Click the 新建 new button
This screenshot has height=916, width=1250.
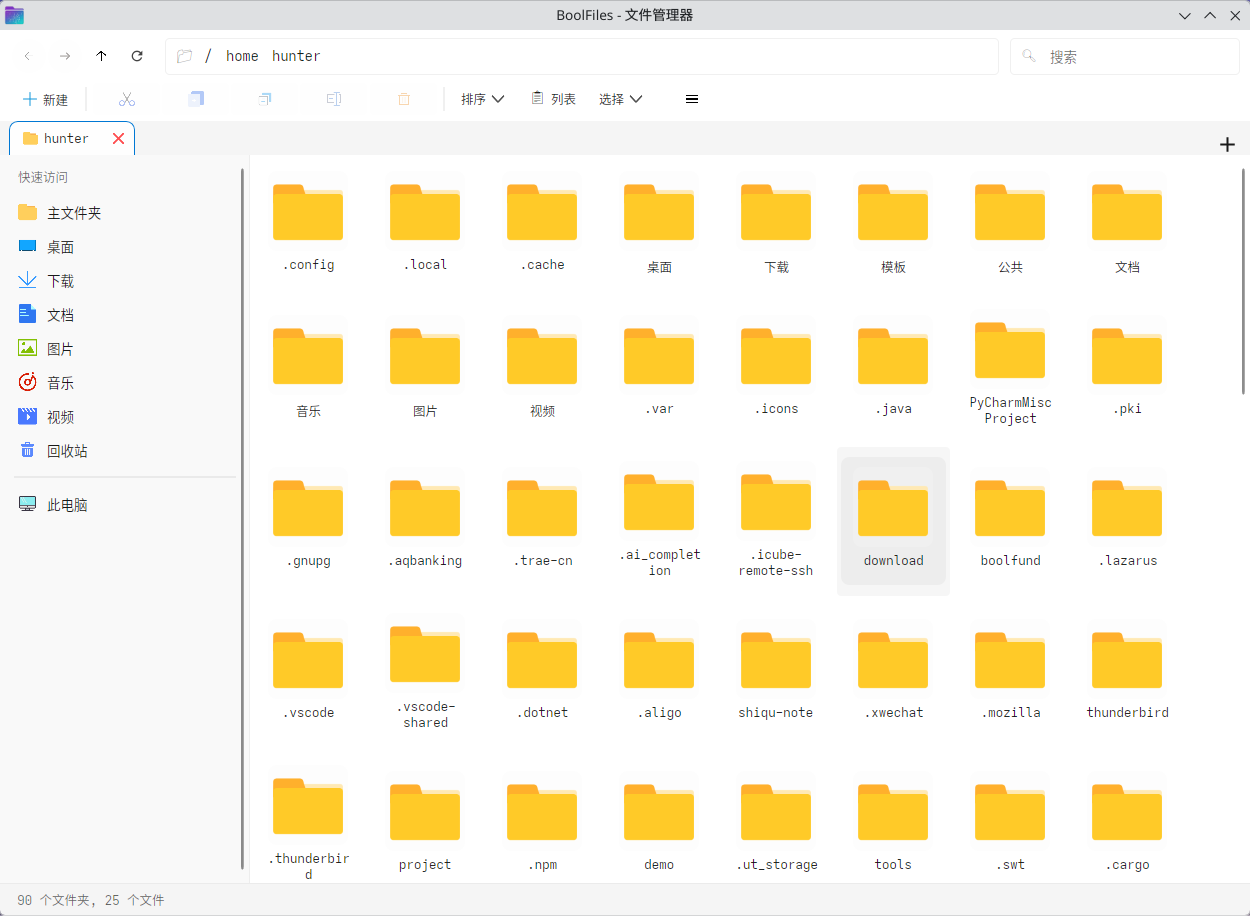pyautogui.click(x=46, y=99)
